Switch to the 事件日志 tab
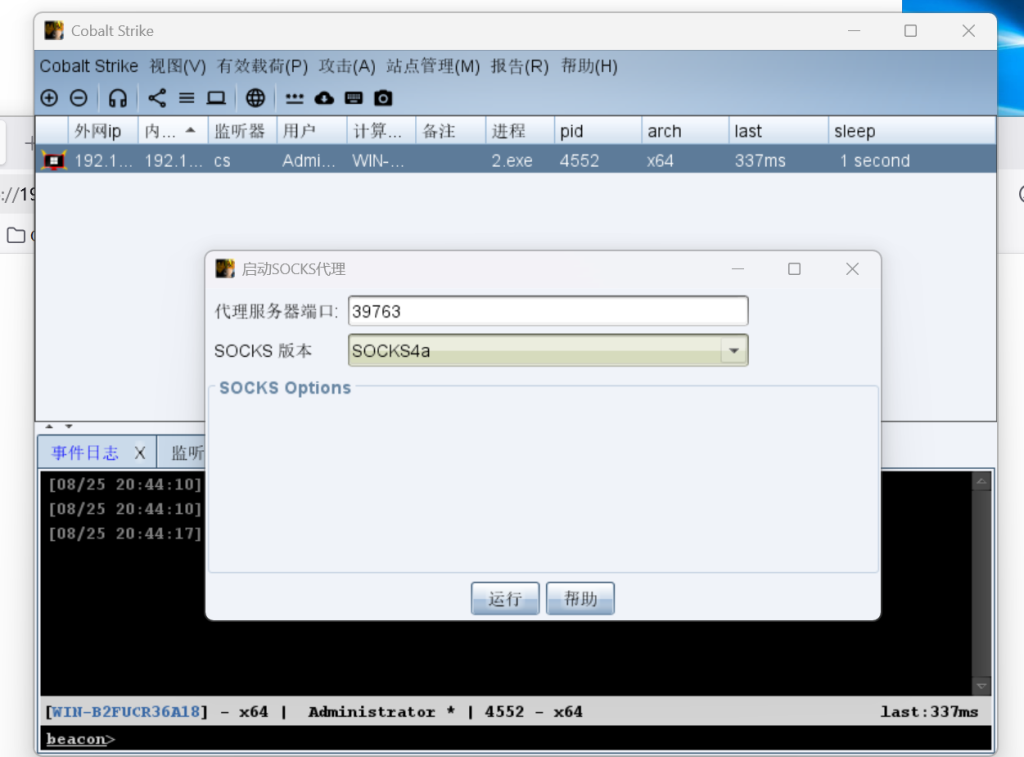 [85, 453]
